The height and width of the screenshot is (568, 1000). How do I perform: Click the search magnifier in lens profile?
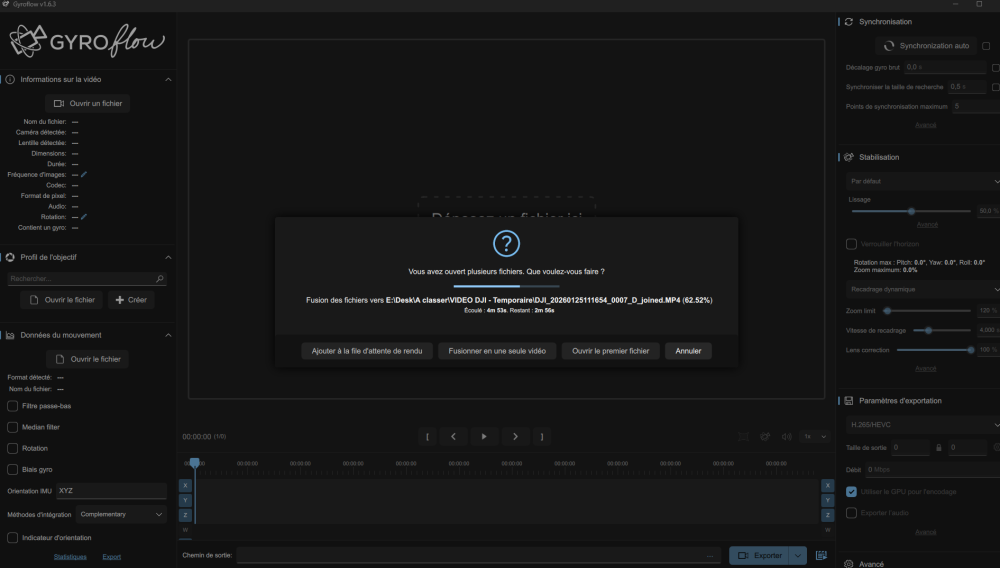click(160, 279)
